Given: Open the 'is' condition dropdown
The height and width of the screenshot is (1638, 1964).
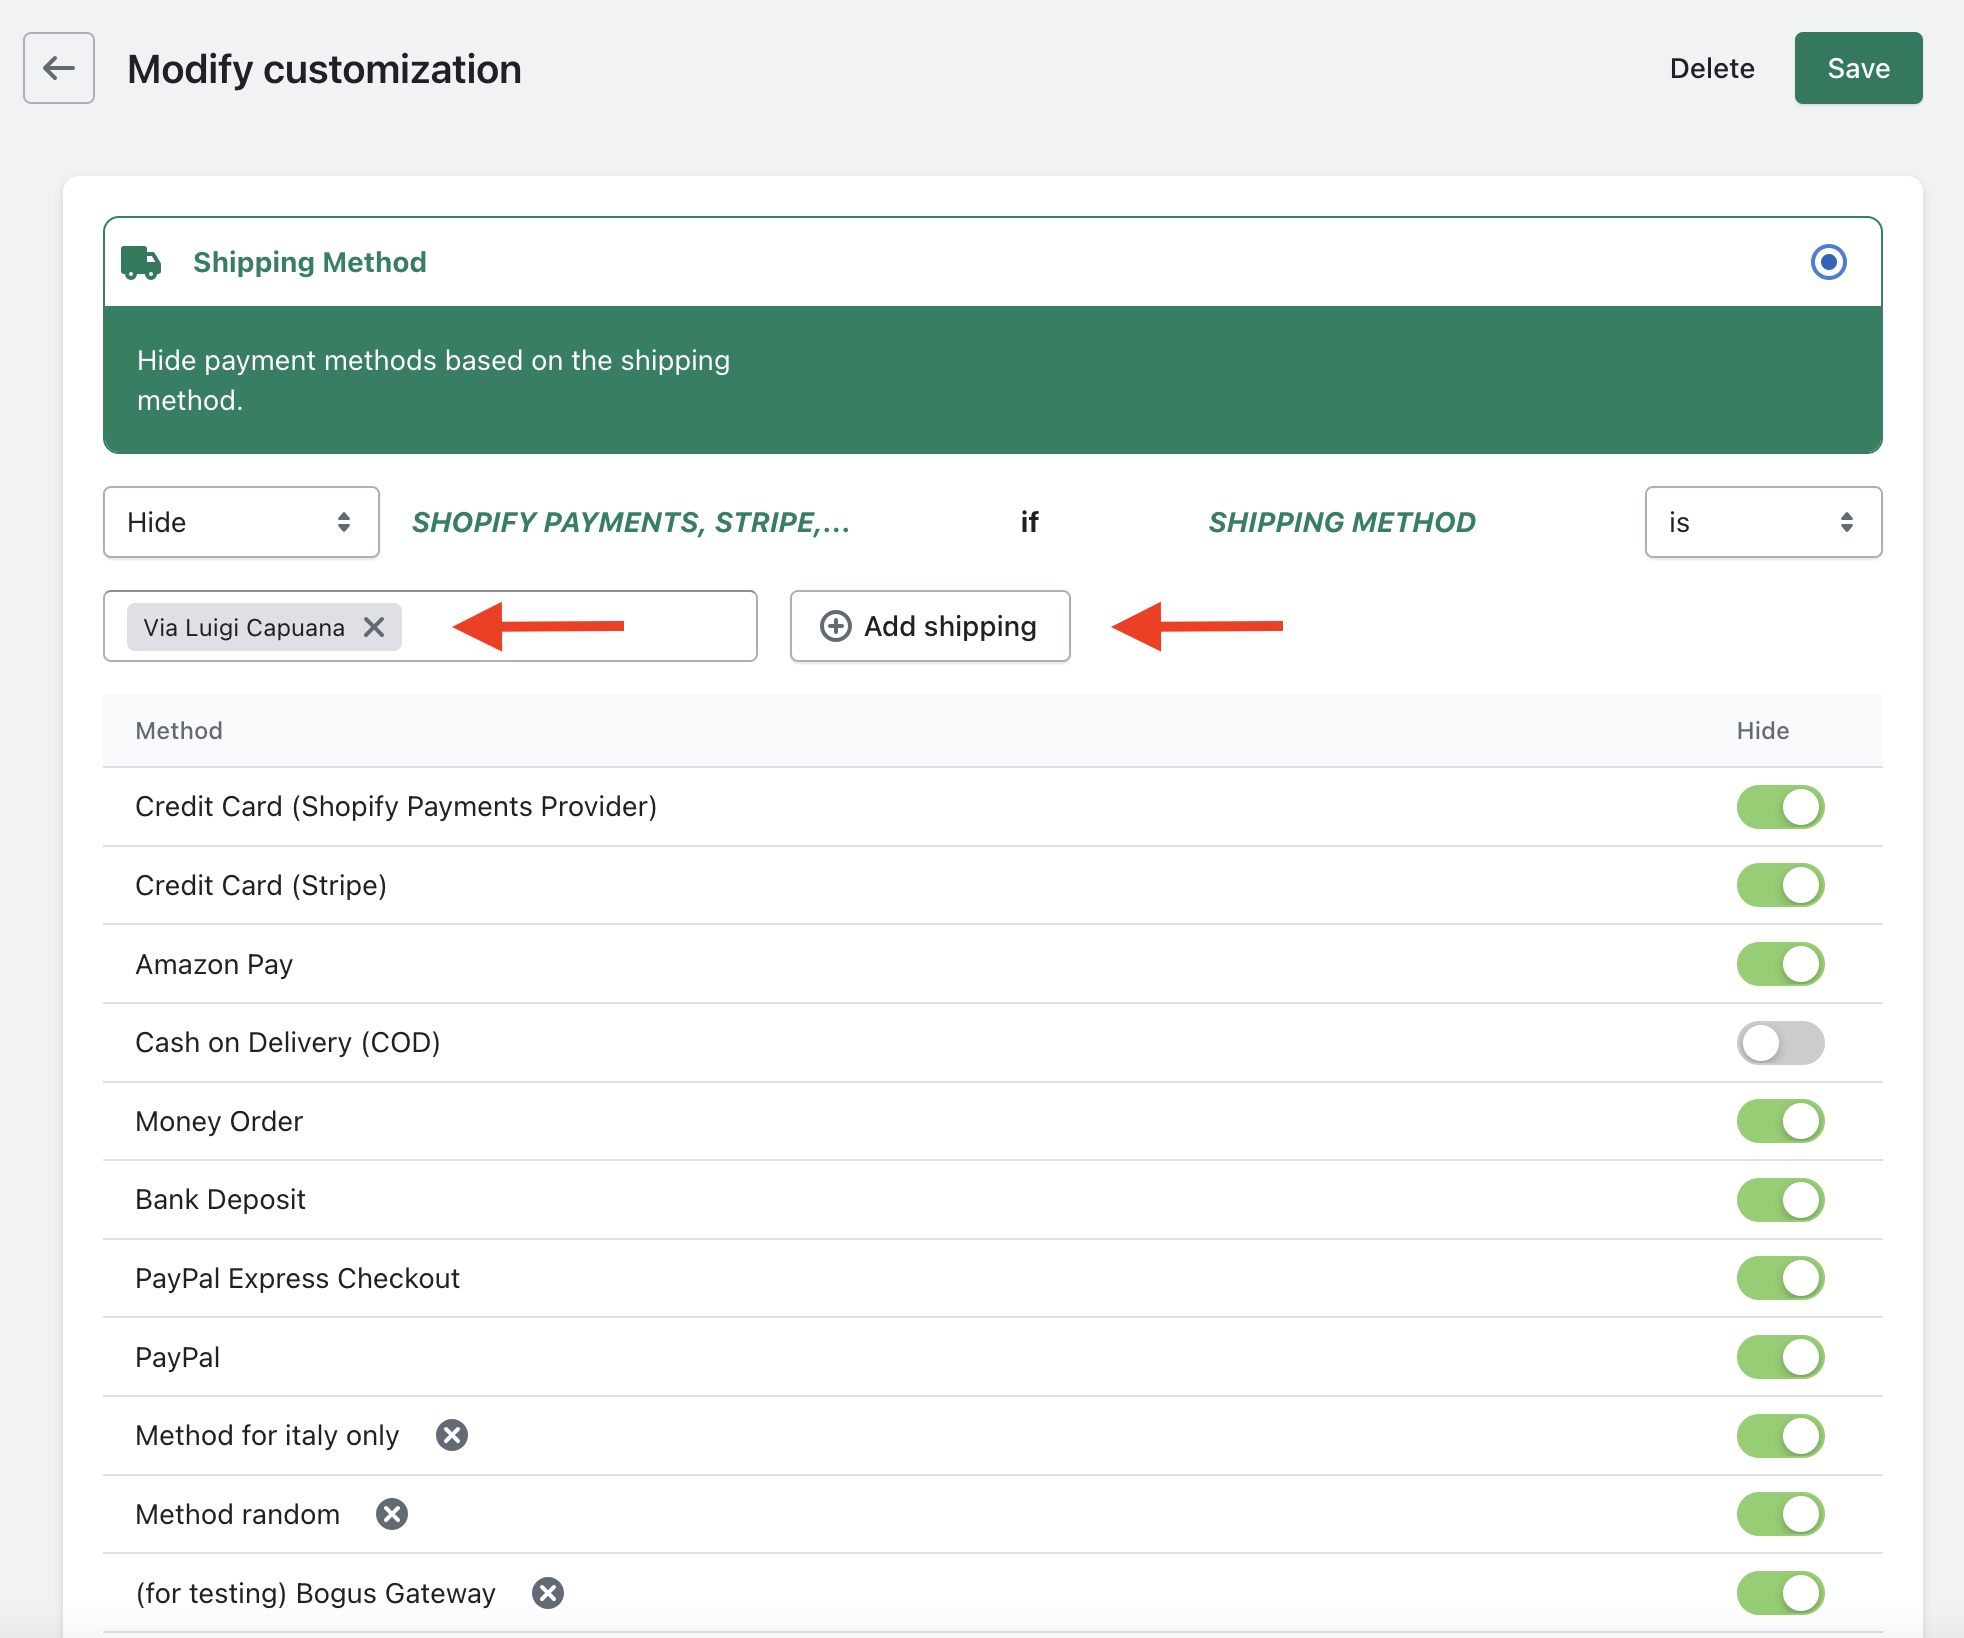Looking at the screenshot, I should coord(1763,522).
